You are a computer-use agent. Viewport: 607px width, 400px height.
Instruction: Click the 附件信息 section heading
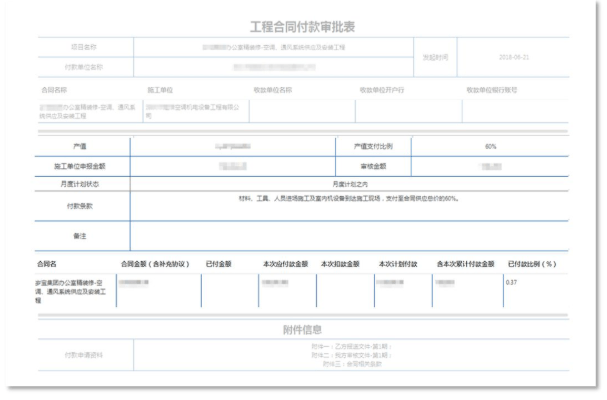point(302,330)
